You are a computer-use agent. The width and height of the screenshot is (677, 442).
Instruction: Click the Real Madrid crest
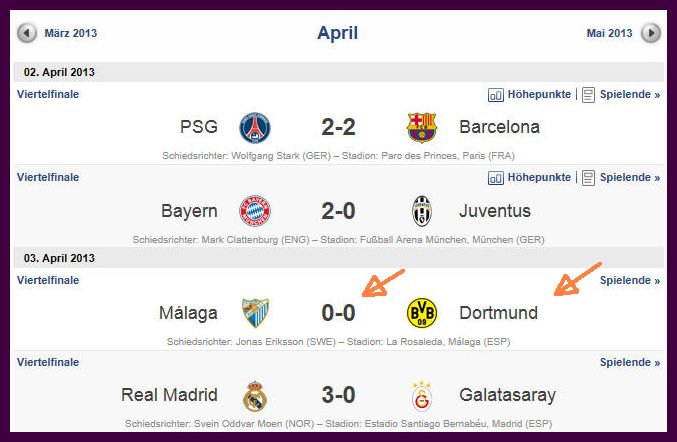[255, 395]
